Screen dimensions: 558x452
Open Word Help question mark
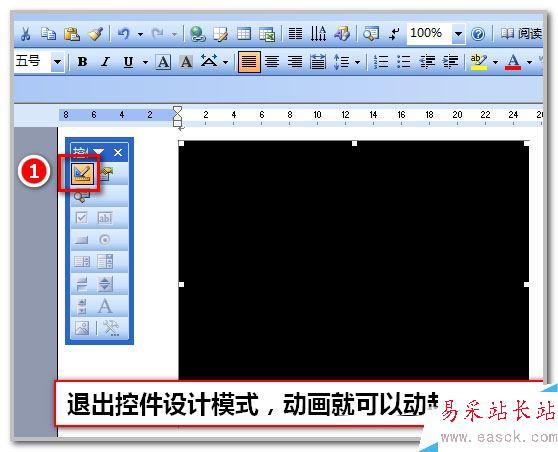[x=478, y=34]
